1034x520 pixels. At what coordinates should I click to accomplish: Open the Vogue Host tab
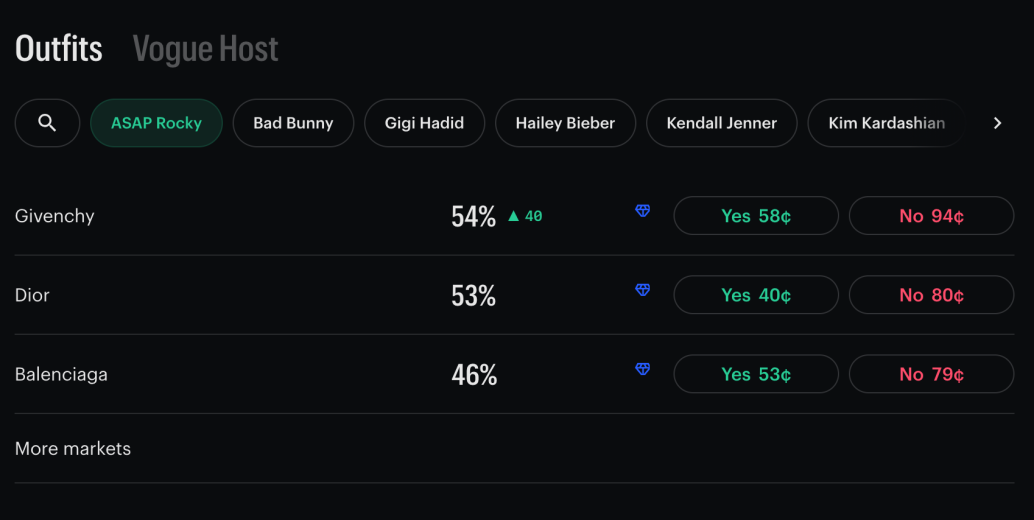[x=205, y=48]
